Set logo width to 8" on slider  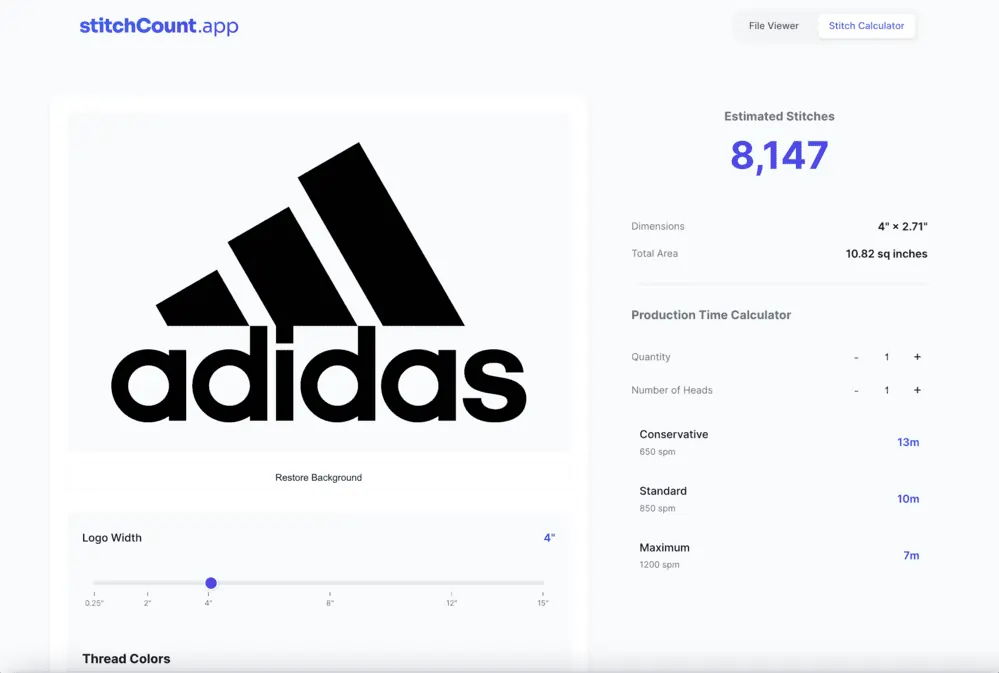(330, 583)
